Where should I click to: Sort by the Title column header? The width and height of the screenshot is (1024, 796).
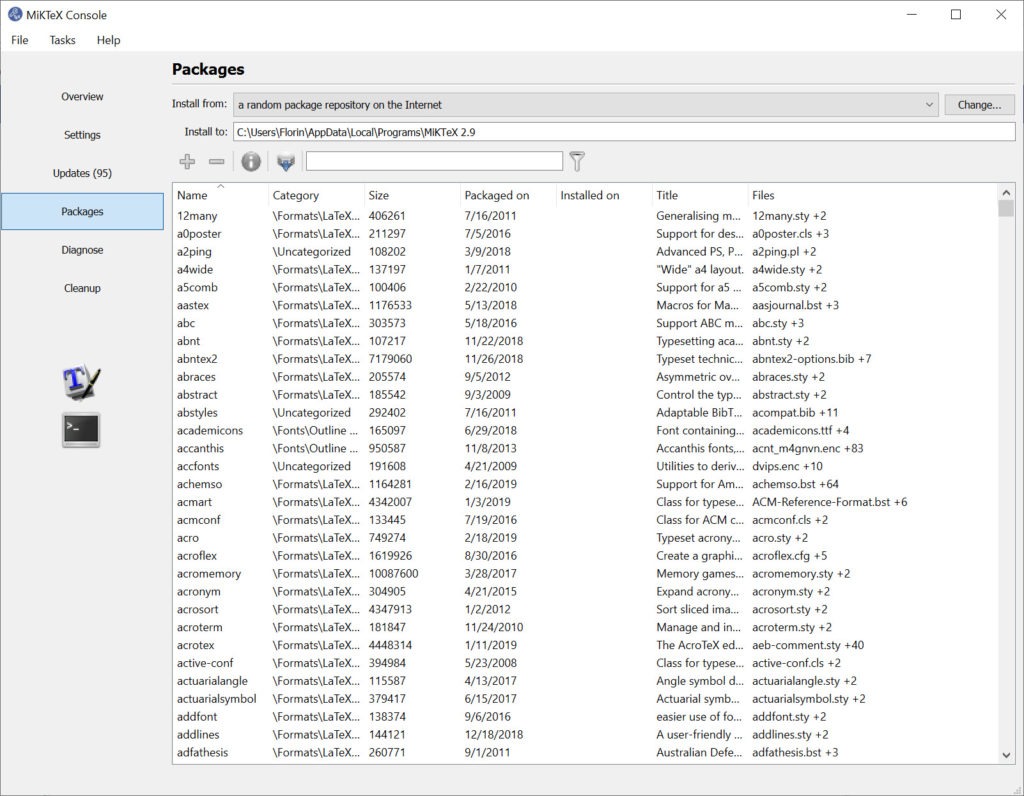pos(699,195)
